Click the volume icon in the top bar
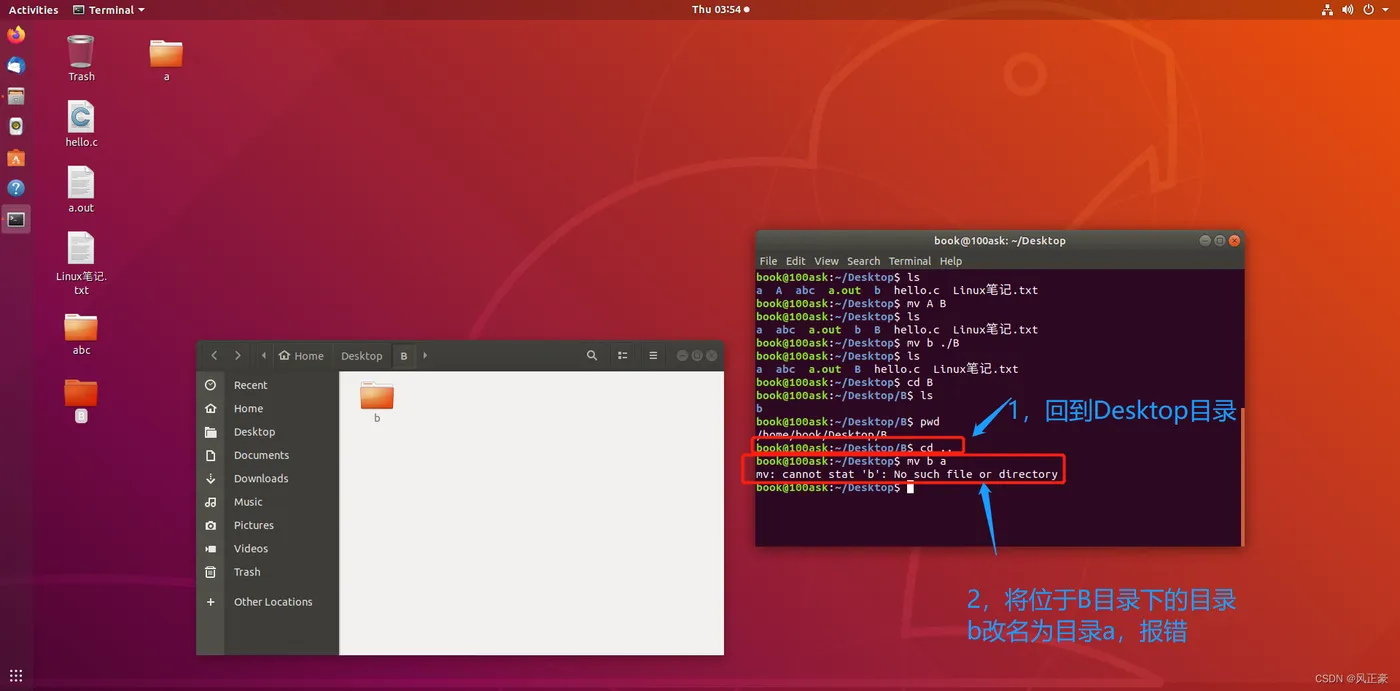Image resolution: width=1400 pixels, height=691 pixels. (1347, 10)
